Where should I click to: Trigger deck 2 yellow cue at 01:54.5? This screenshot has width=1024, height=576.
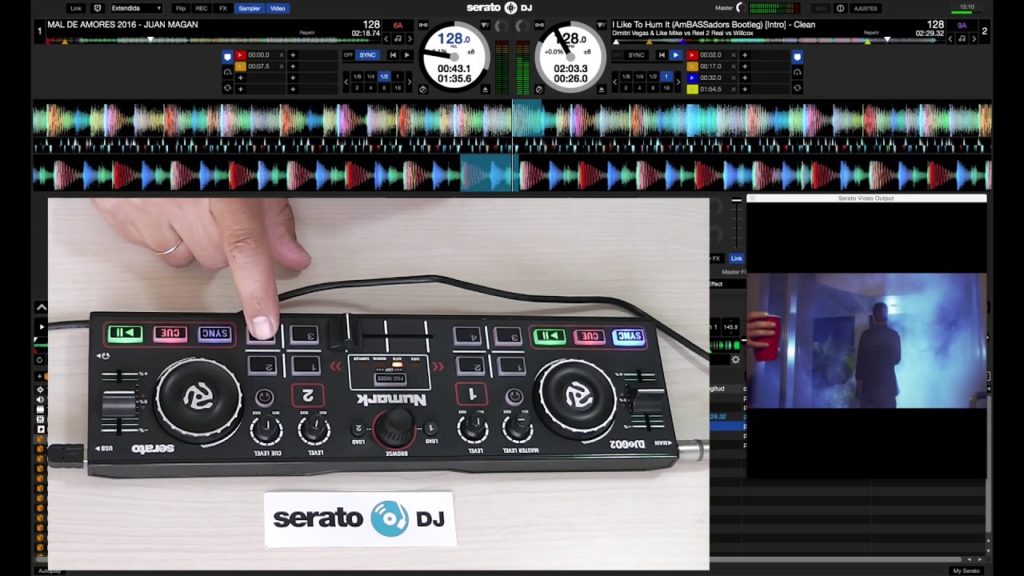[x=692, y=89]
